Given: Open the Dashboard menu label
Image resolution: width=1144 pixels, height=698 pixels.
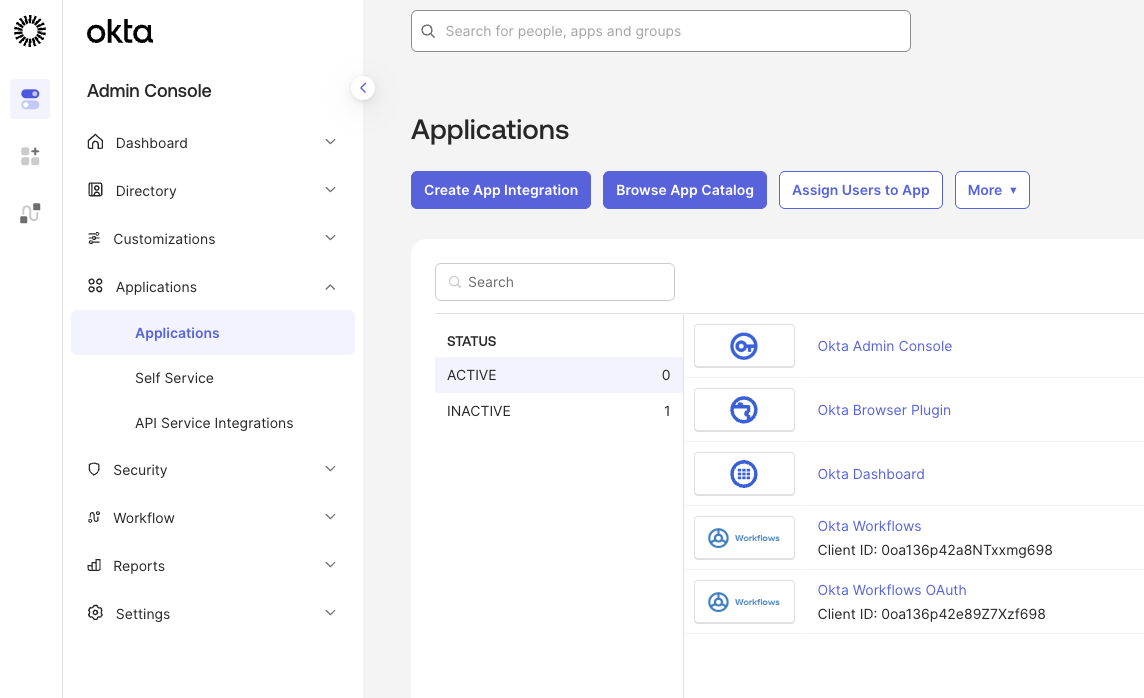Looking at the screenshot, I should (152, 143).
